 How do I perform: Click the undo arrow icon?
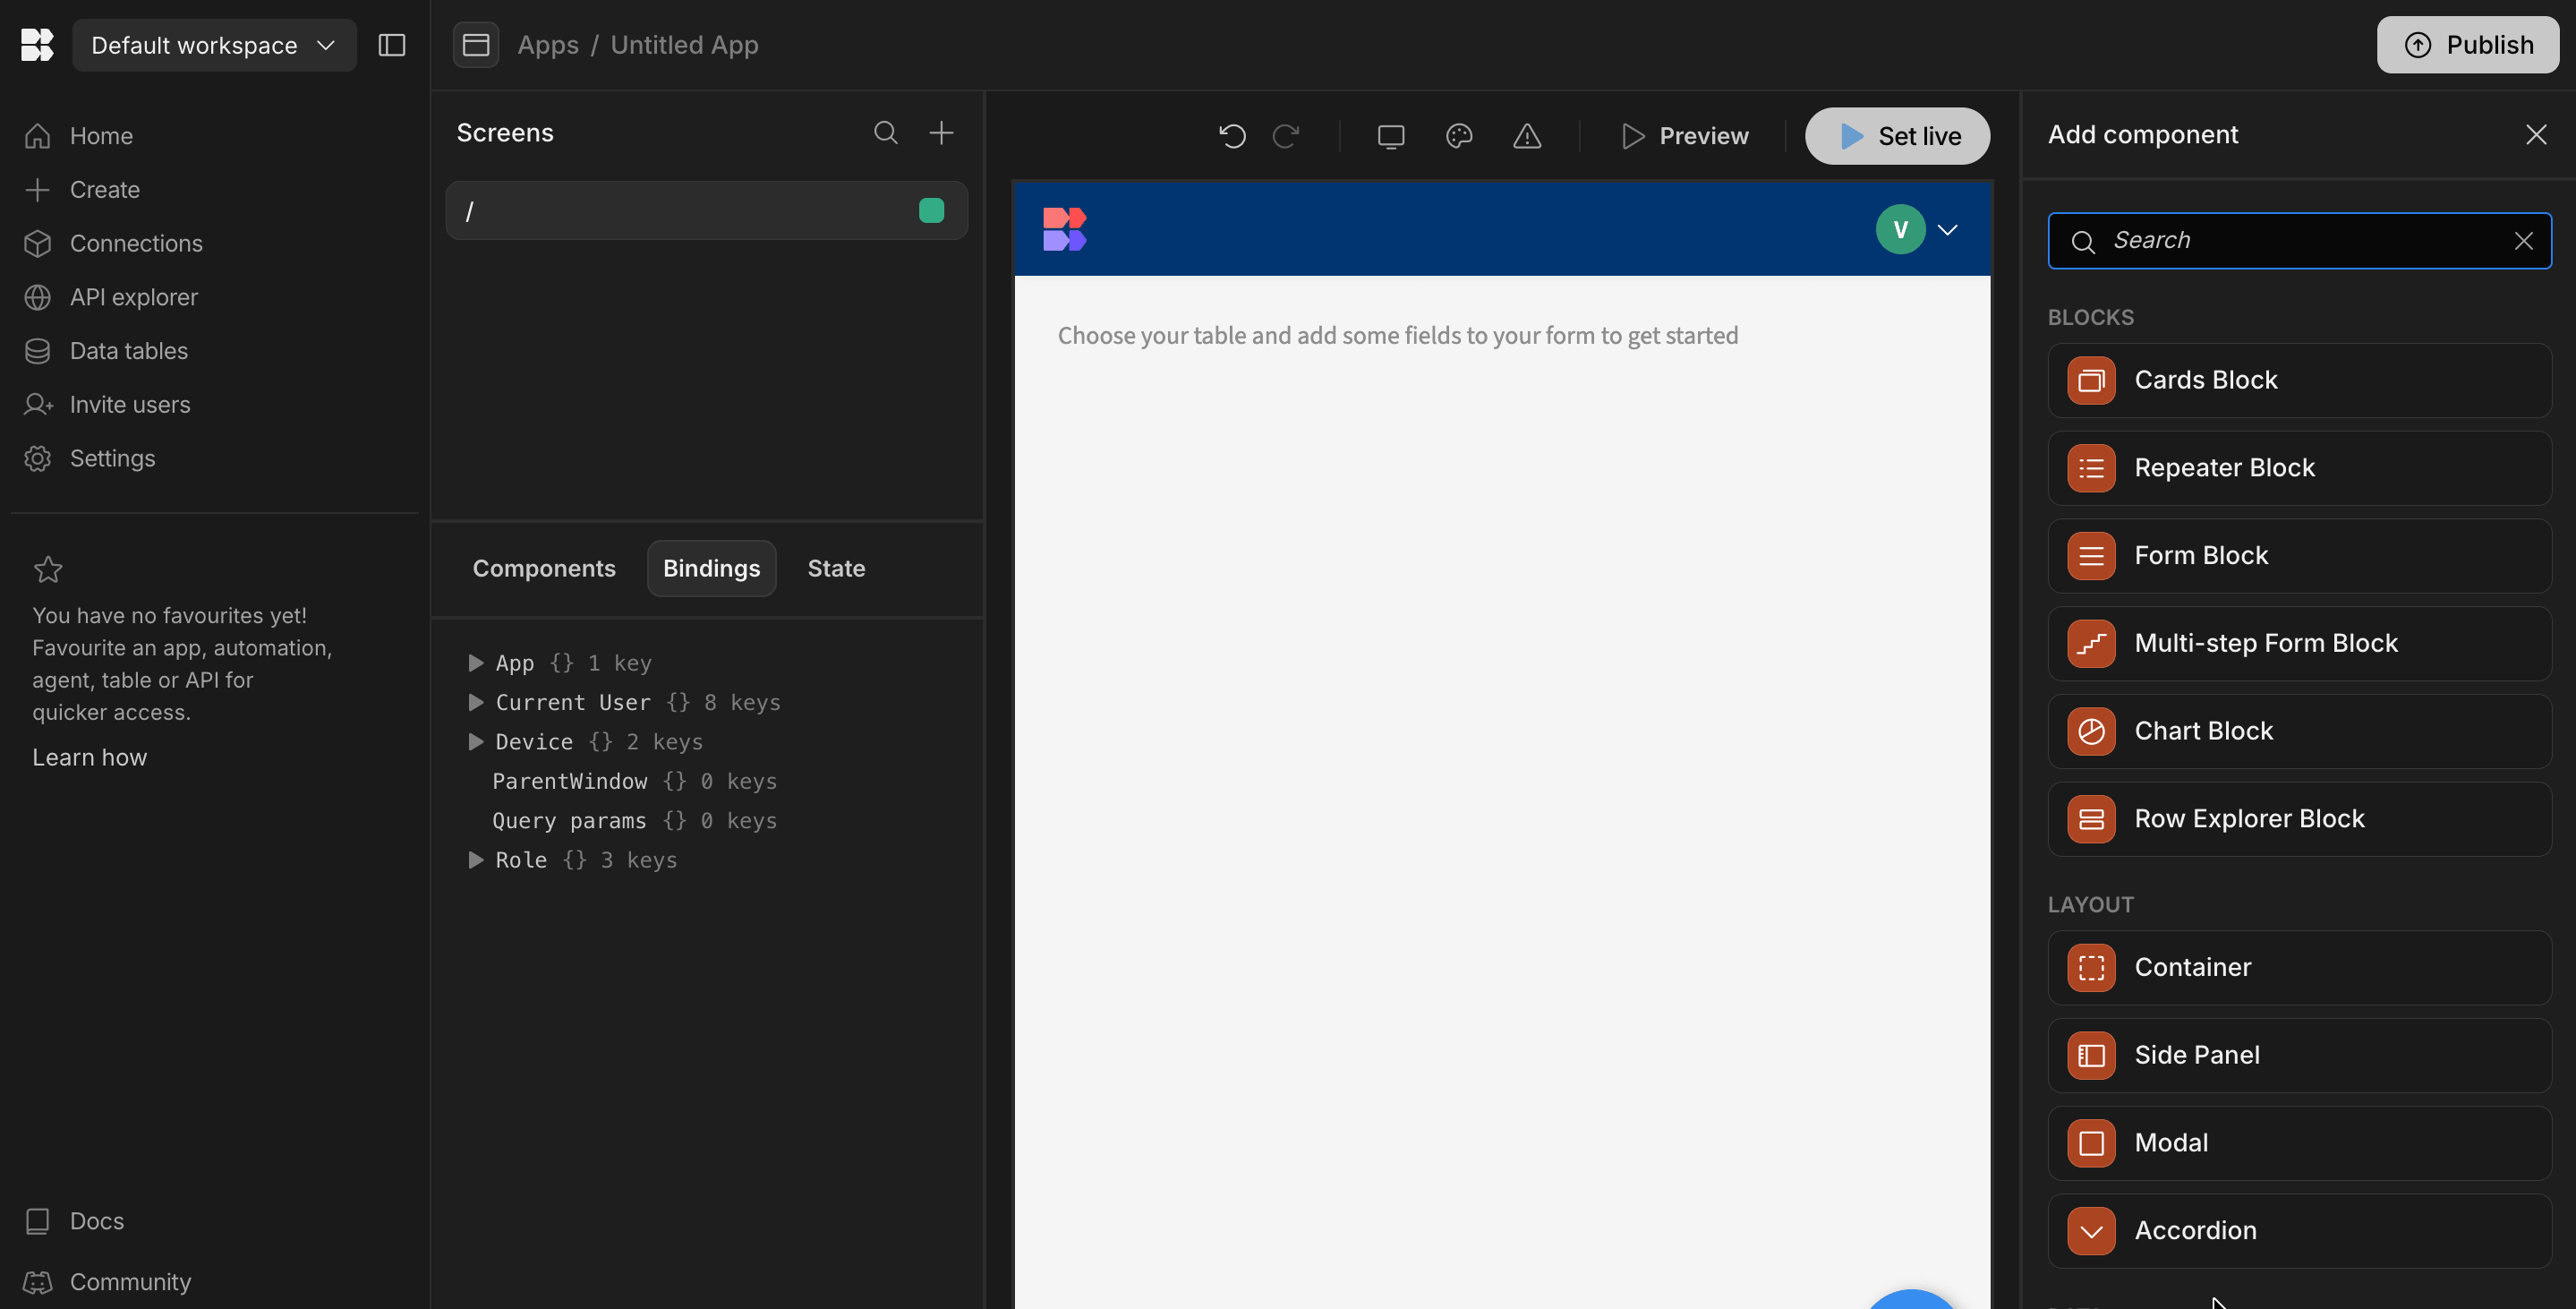coord(1232,136)
